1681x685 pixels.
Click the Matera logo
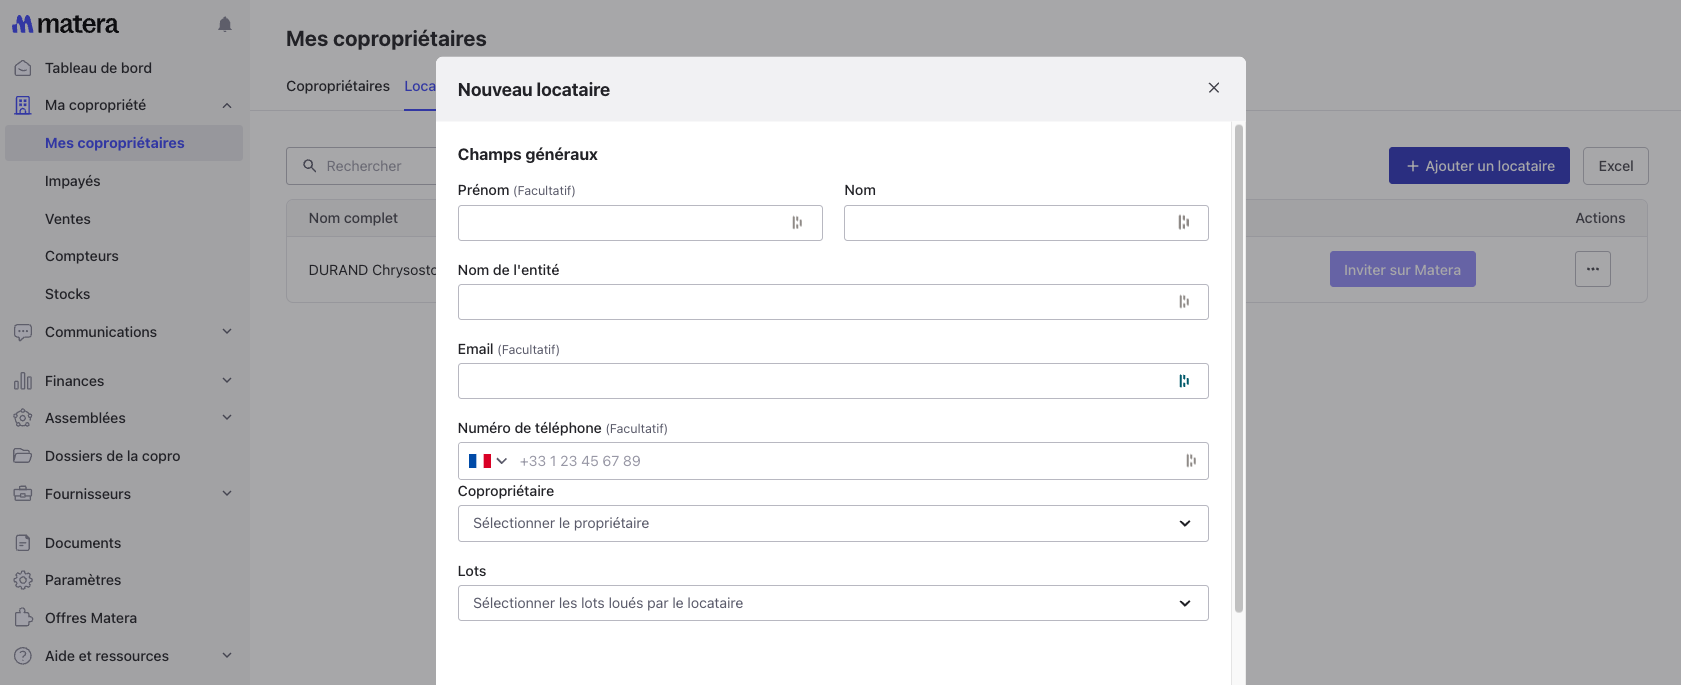click(x=66, y=24)
